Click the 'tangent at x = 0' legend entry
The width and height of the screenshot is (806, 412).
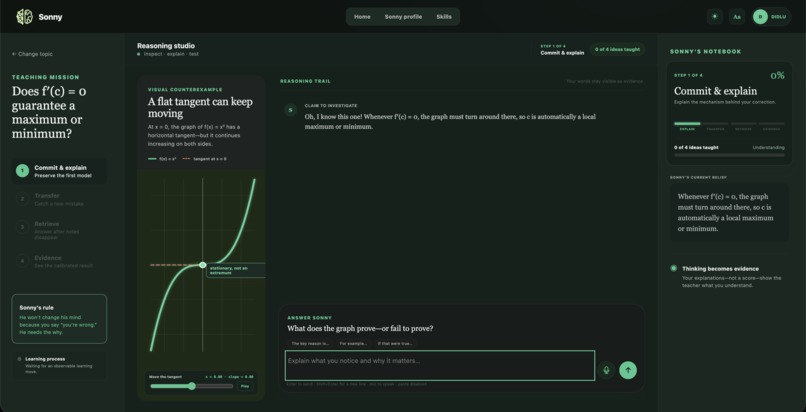tap(204, 159)
